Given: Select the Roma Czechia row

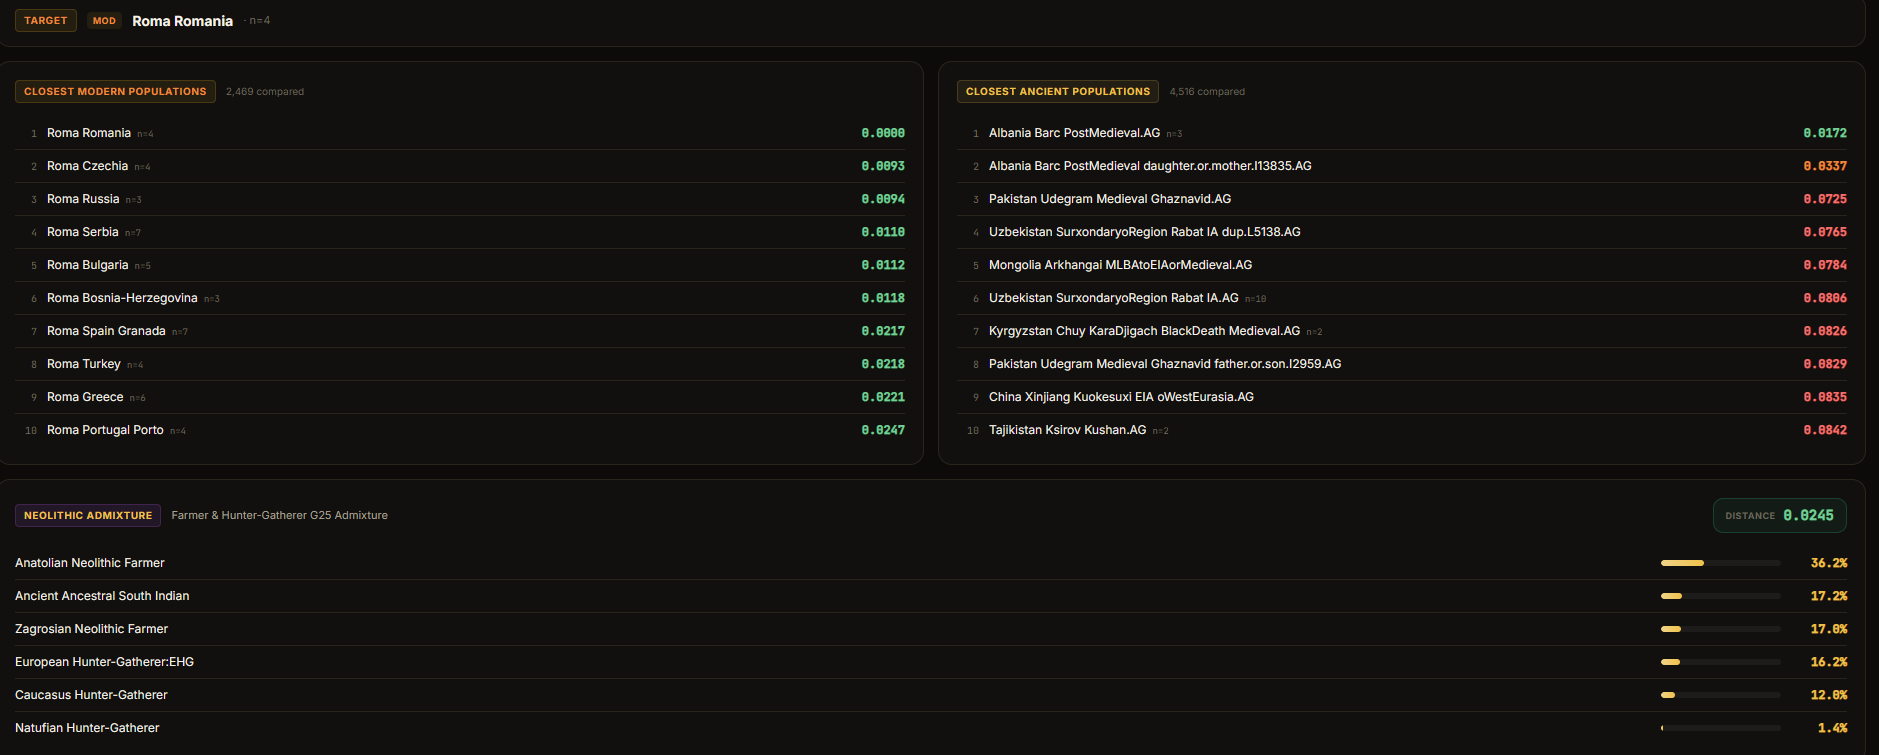Looking at the screenshot, I should (x=460, y=166).
